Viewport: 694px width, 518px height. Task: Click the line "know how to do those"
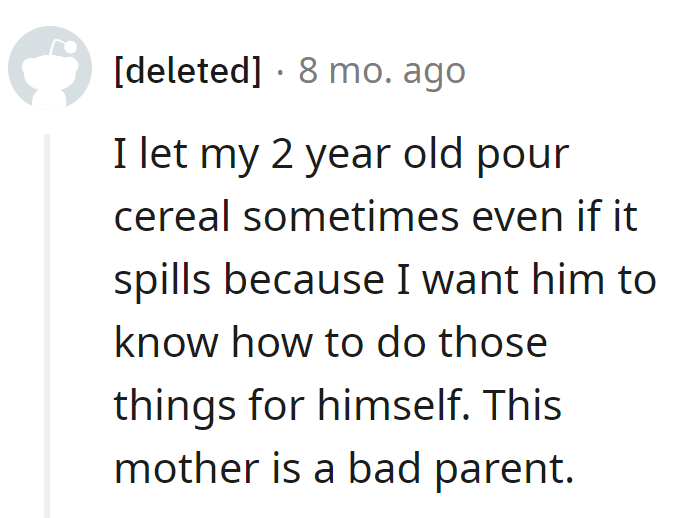tap(330, 343)
